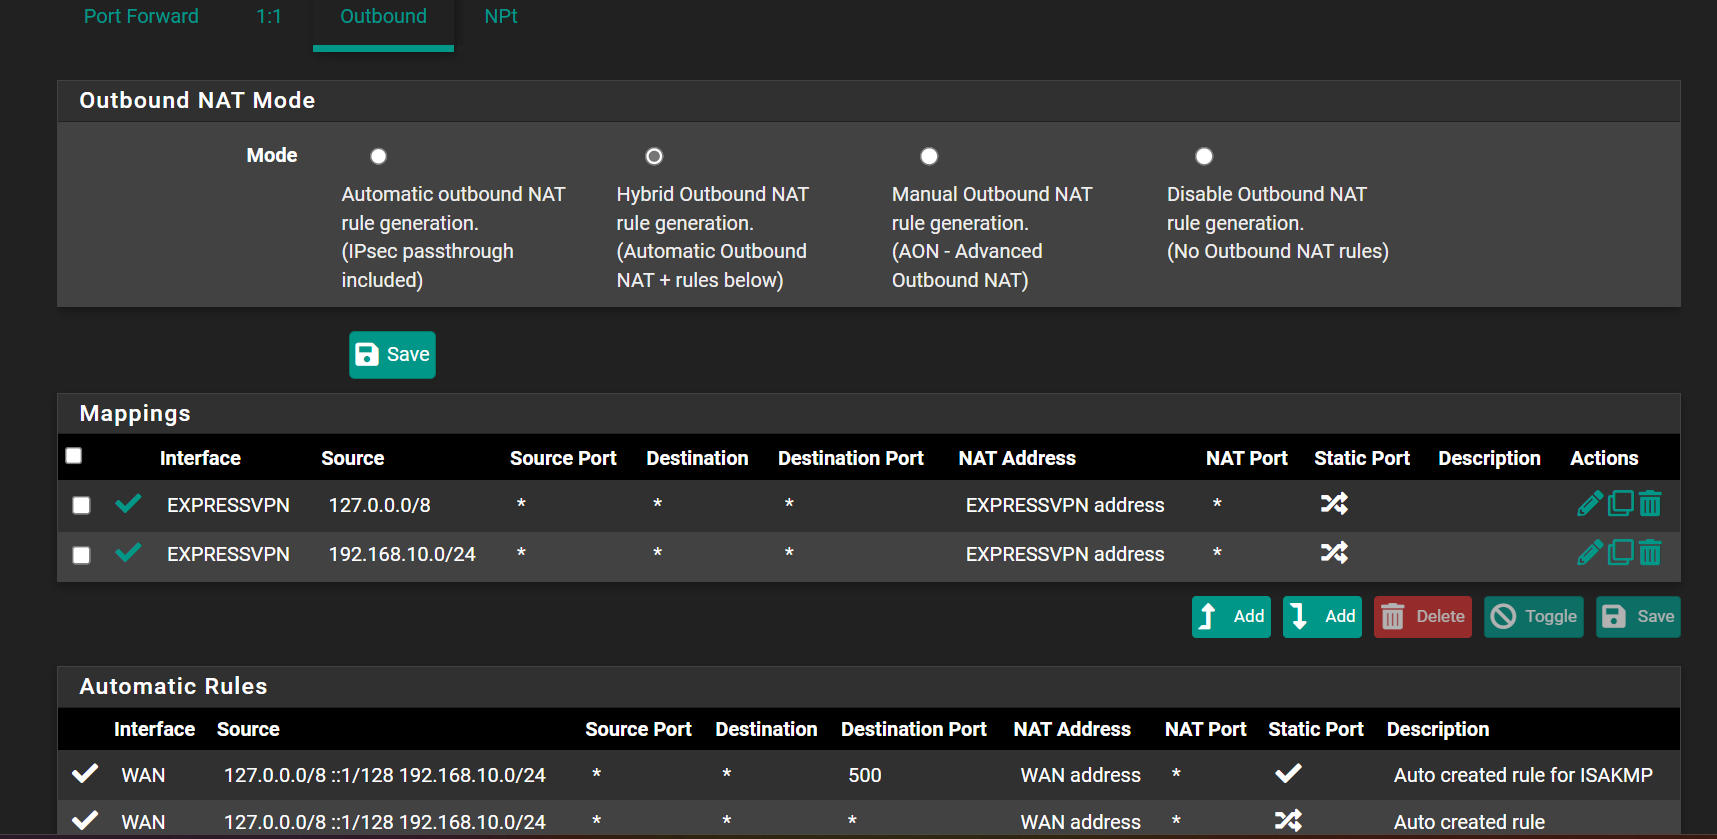1717x839 pixels.
Task: Open the Port Forward tab
Action: 141,16
